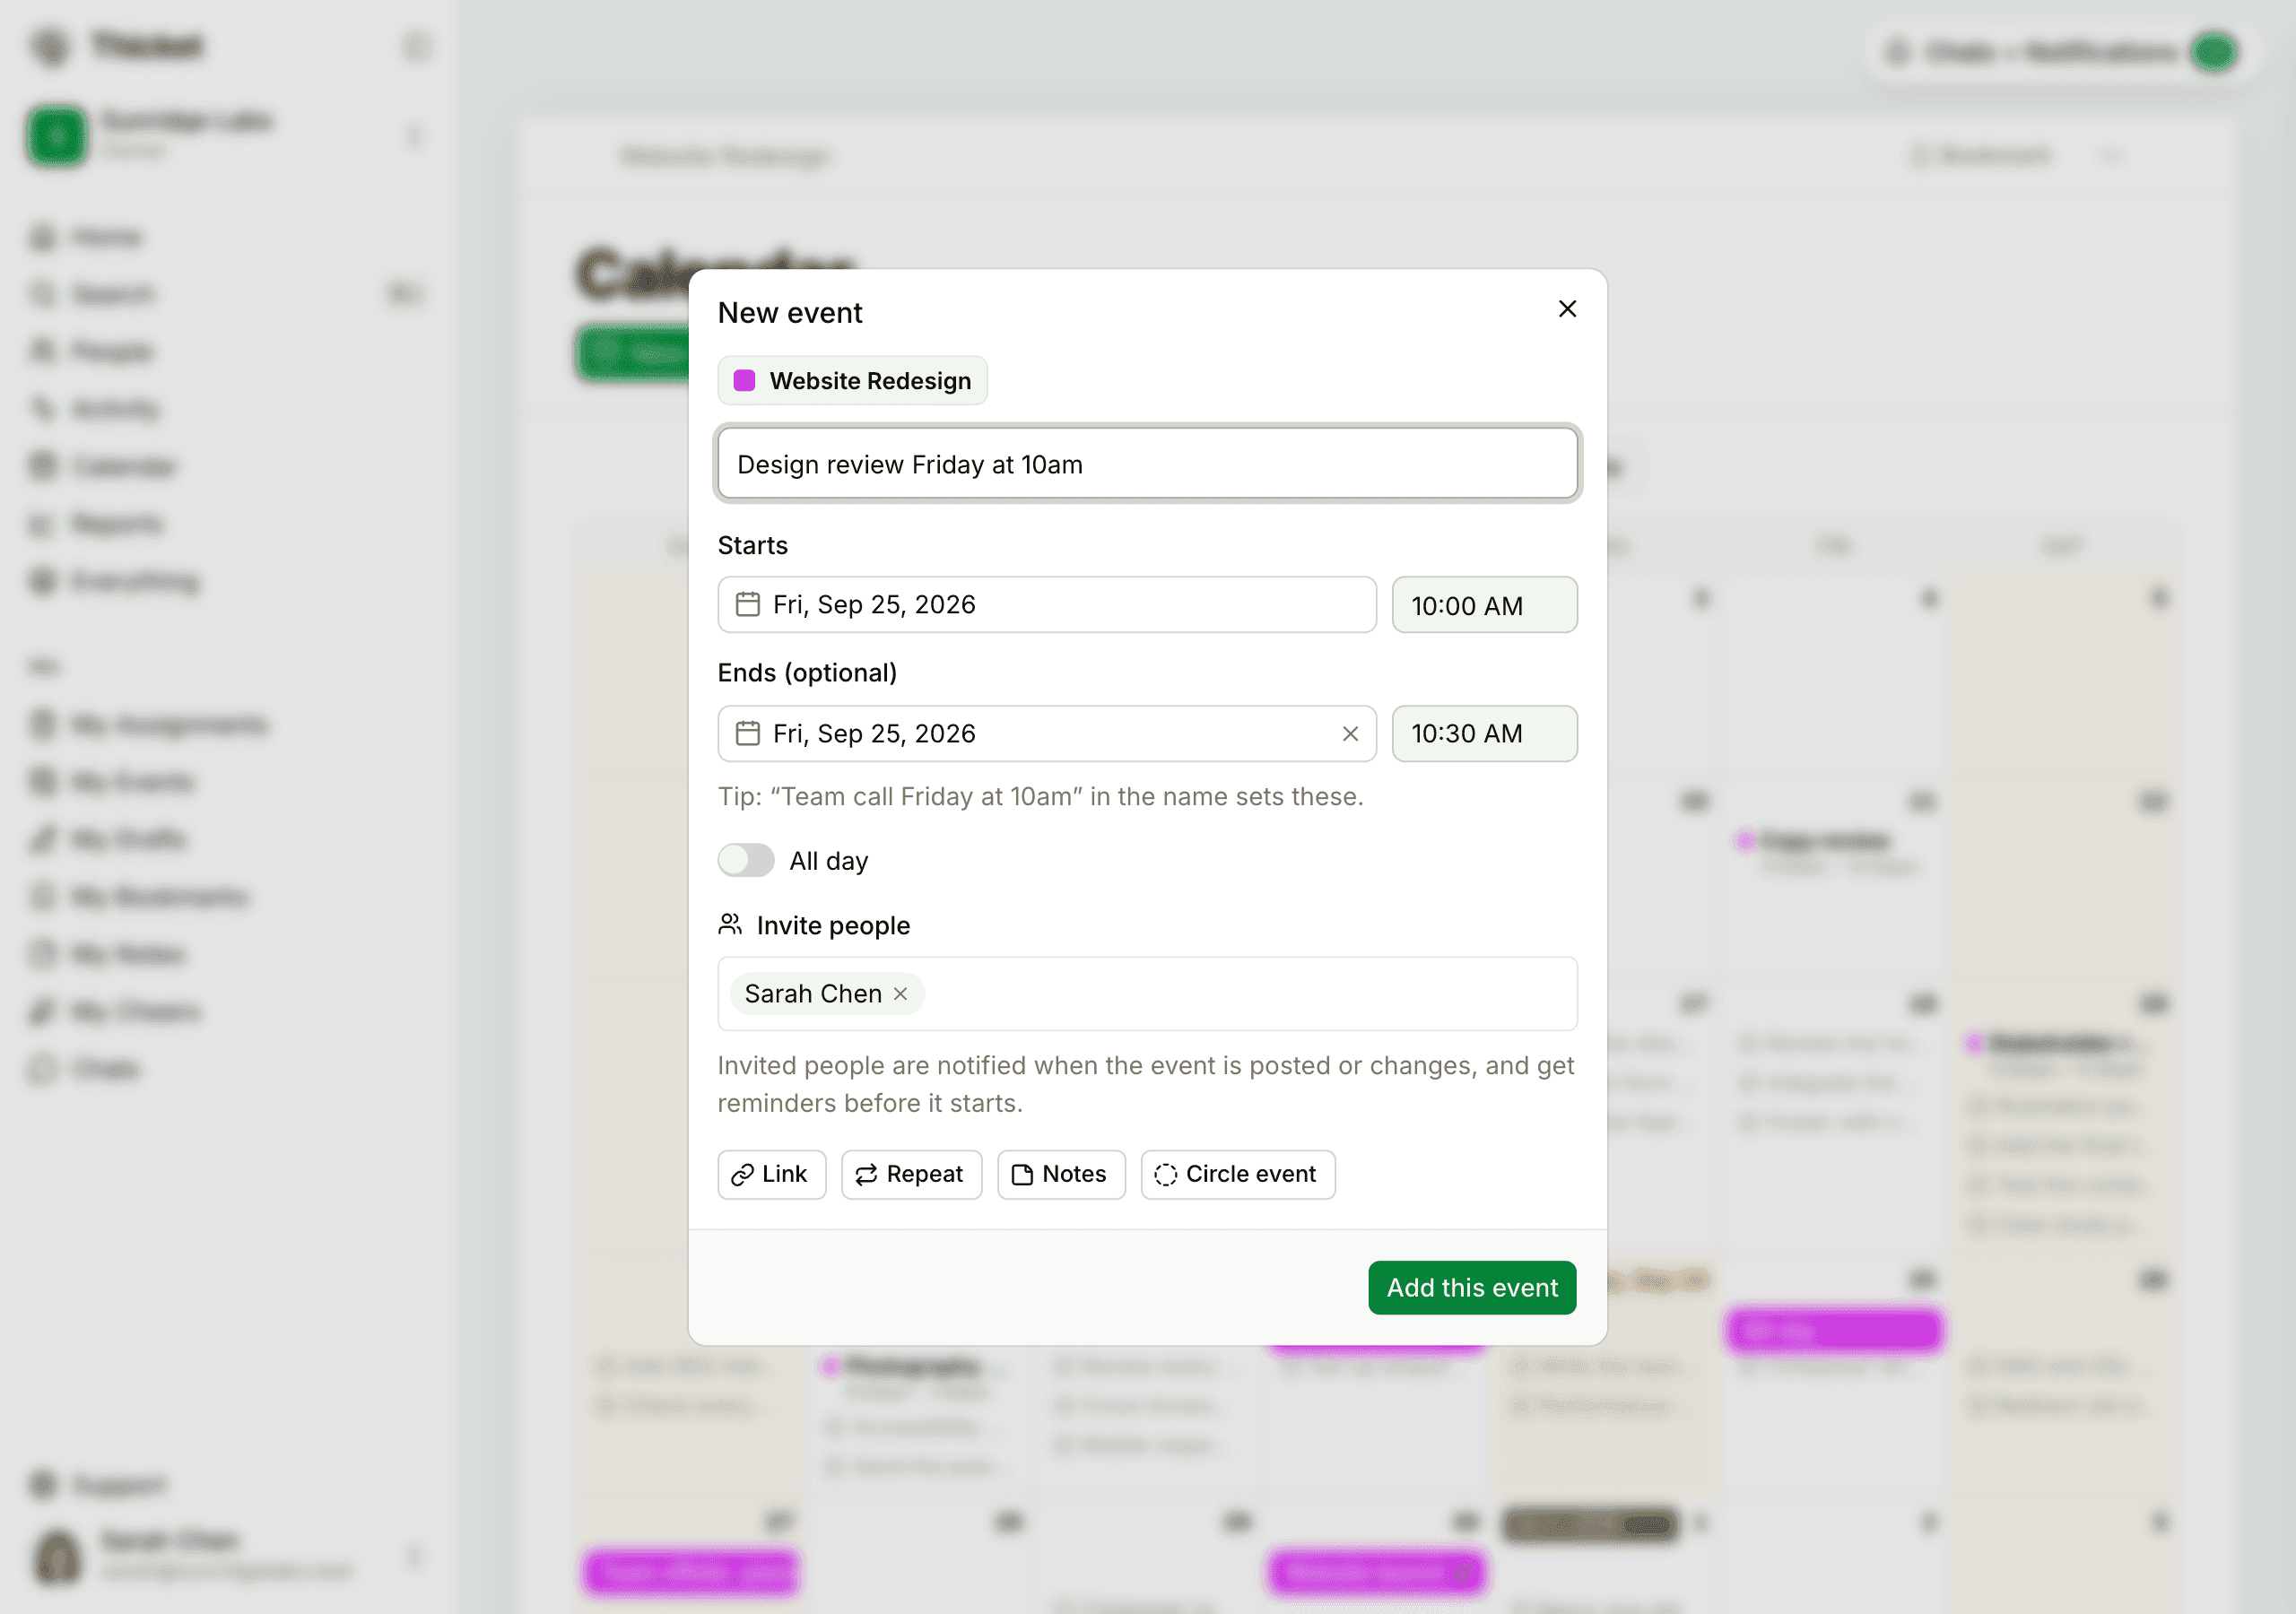The width and height of the screenshot is (2296, 1614).
Task: Toggle the All day switch
Action: point(746,861)
